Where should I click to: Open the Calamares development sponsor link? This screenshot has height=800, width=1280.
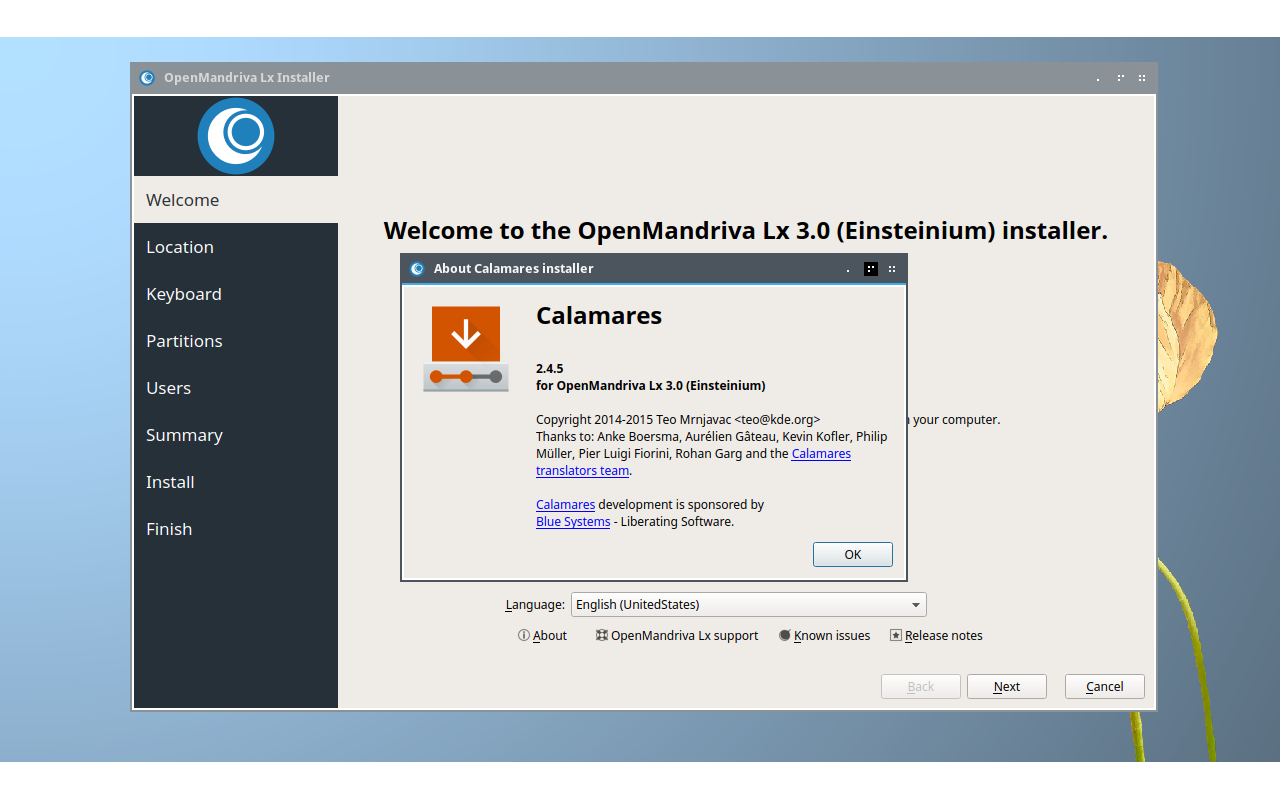pos(565,504)
